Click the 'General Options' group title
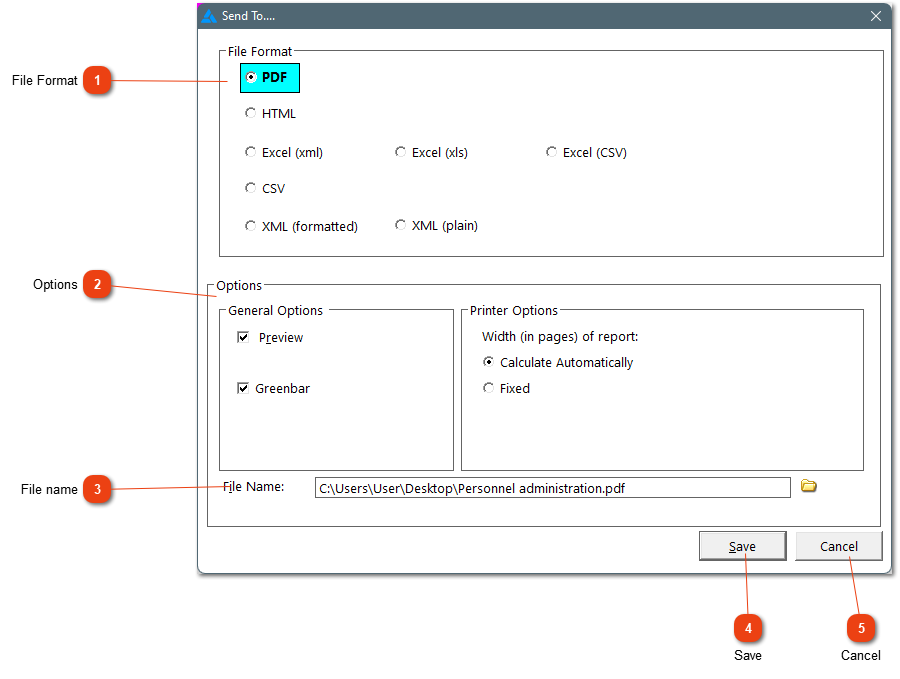This screenshot has height=679, width=900. pyautogui.click(x=276, y=311)
